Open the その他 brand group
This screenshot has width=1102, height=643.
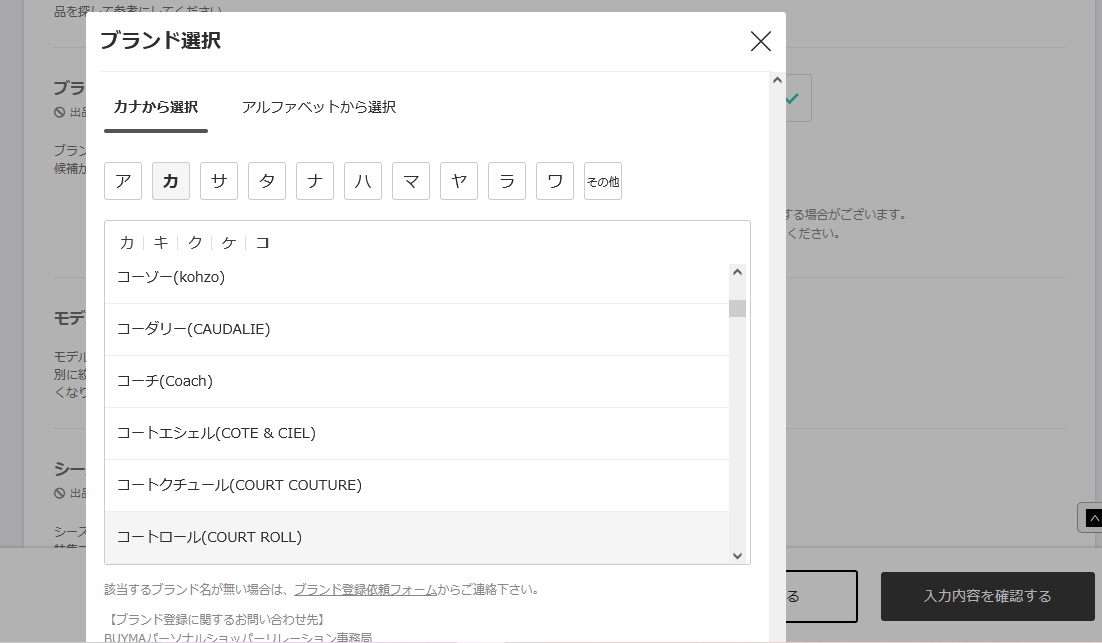[602, 181]
